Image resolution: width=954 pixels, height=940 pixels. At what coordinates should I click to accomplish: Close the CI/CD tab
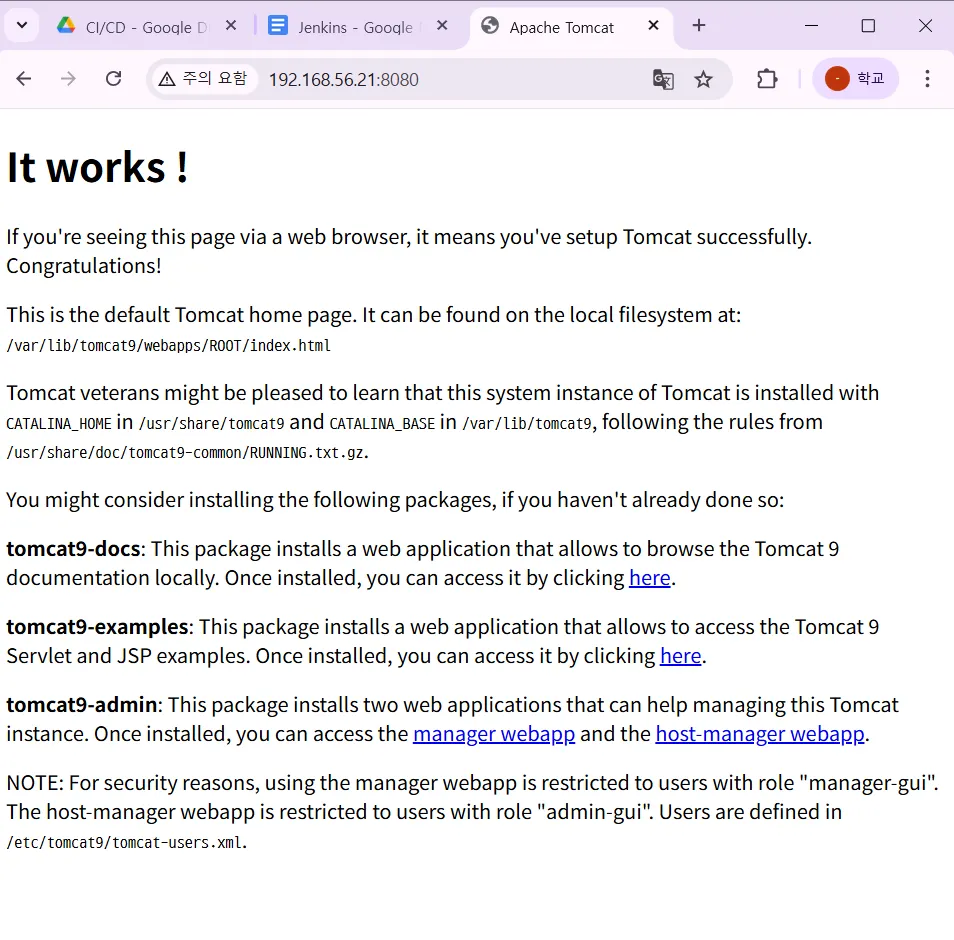coord(231,26)
